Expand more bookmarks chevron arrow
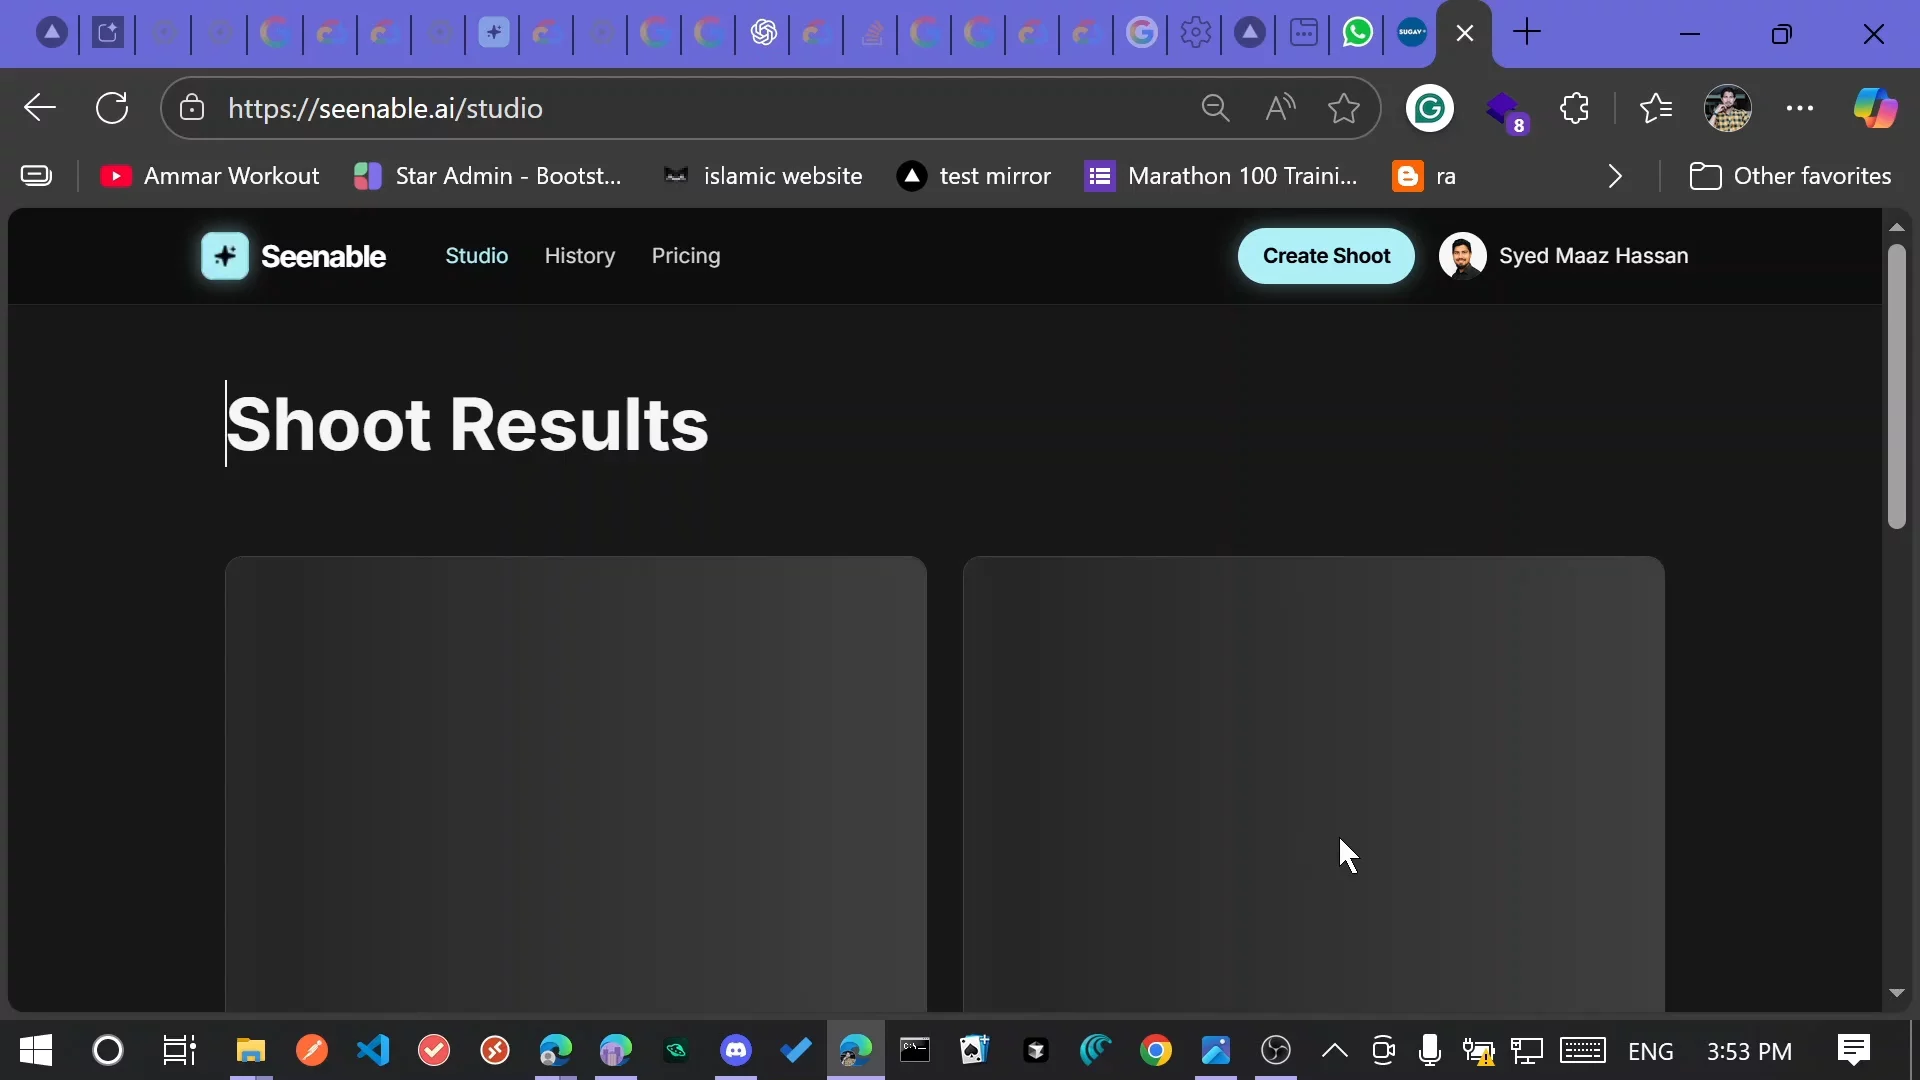Screen dimensions: 1920x1080 click(1615, 176)
